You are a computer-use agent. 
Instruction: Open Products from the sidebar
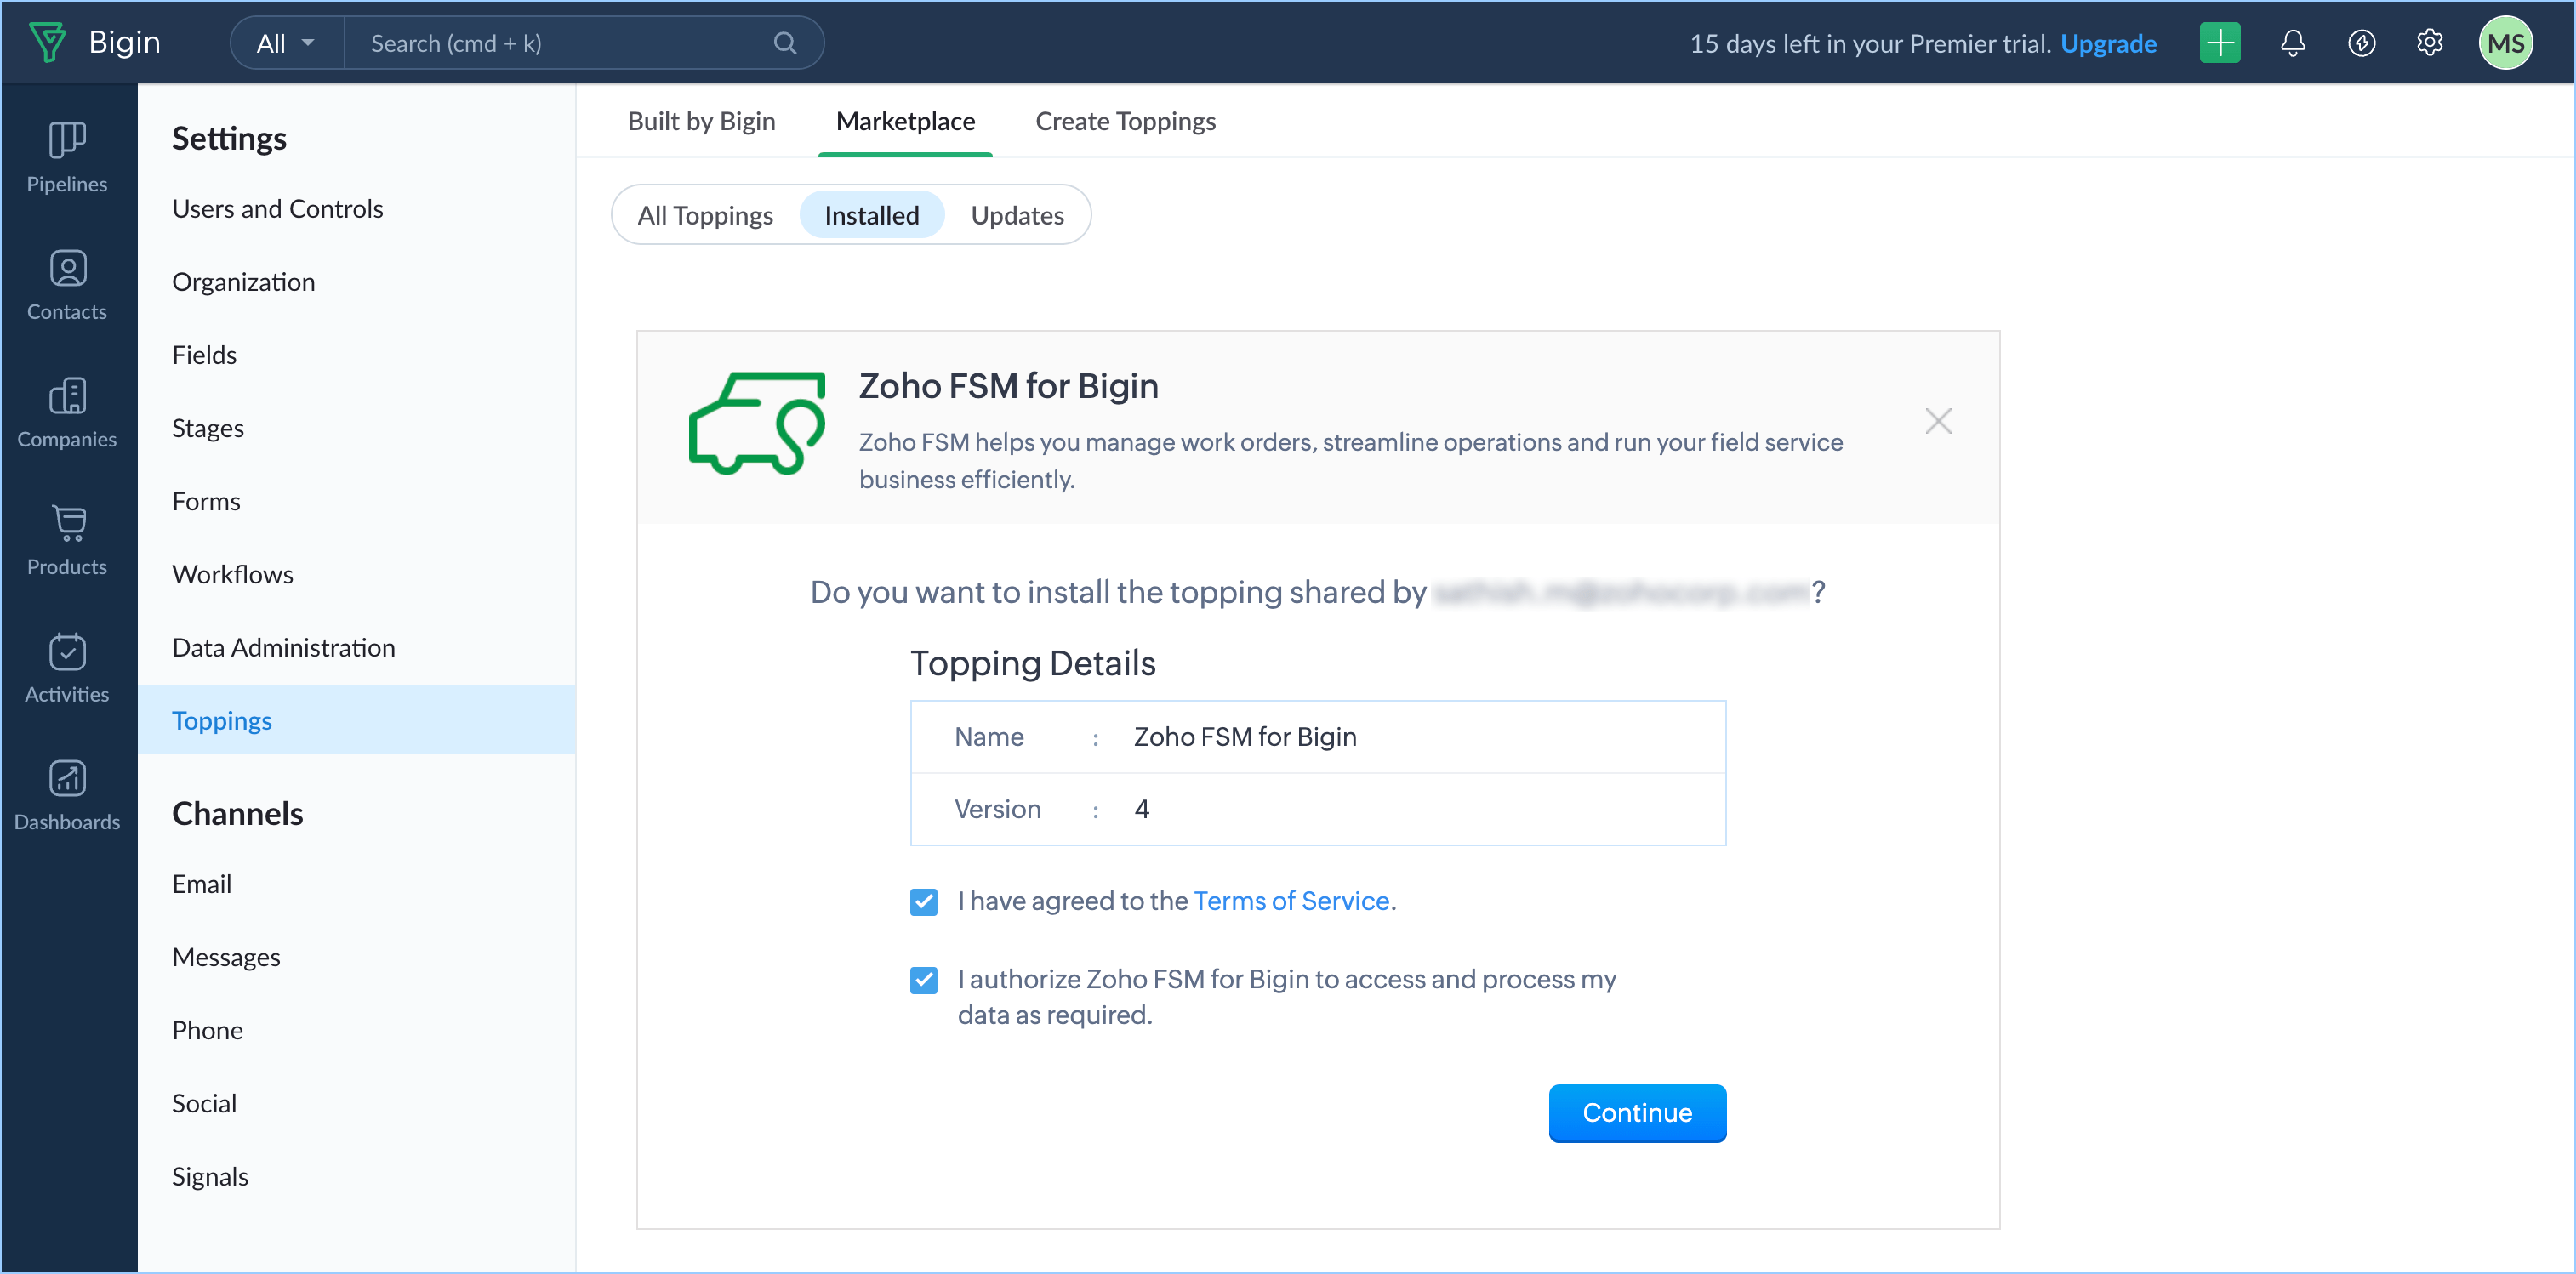(67, 540)
